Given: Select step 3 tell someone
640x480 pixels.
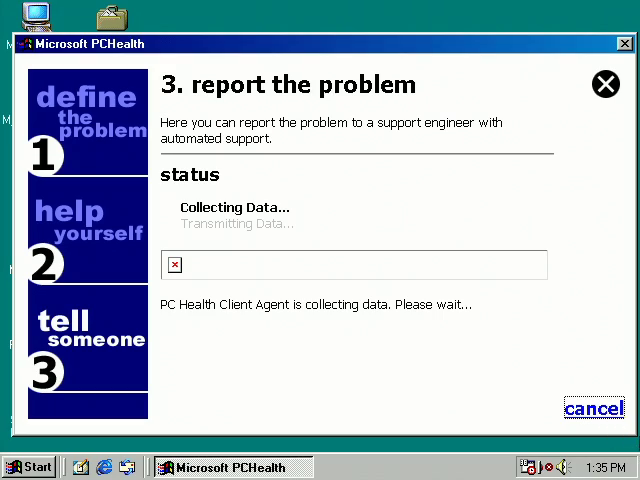Looking at the screenshot, I should coord(88,339).
